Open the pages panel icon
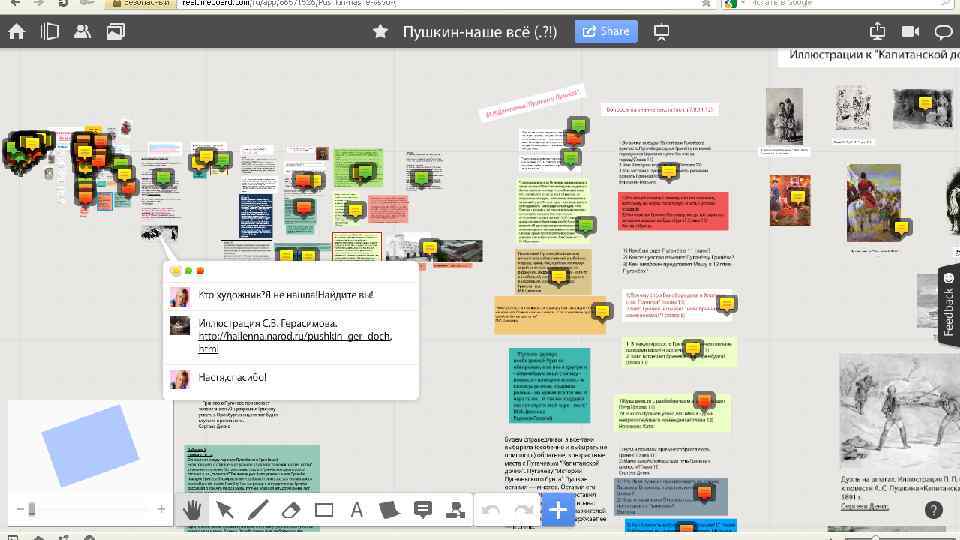Viewport: 960px width, 540px height. [x=50, y=31]
